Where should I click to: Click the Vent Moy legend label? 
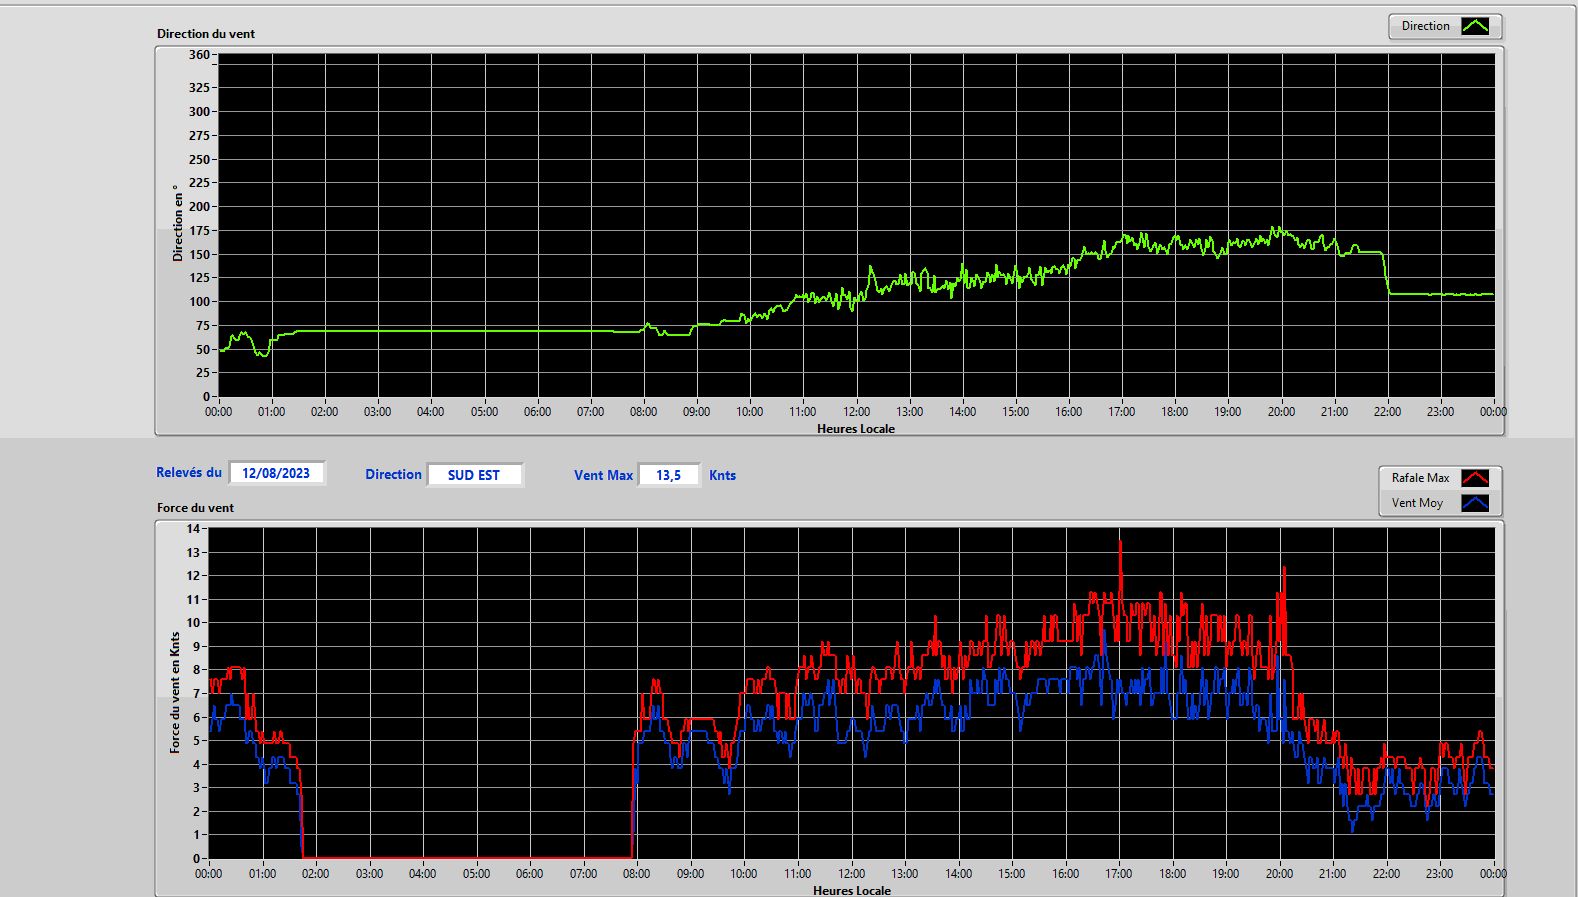click(x=1417, y=503)
